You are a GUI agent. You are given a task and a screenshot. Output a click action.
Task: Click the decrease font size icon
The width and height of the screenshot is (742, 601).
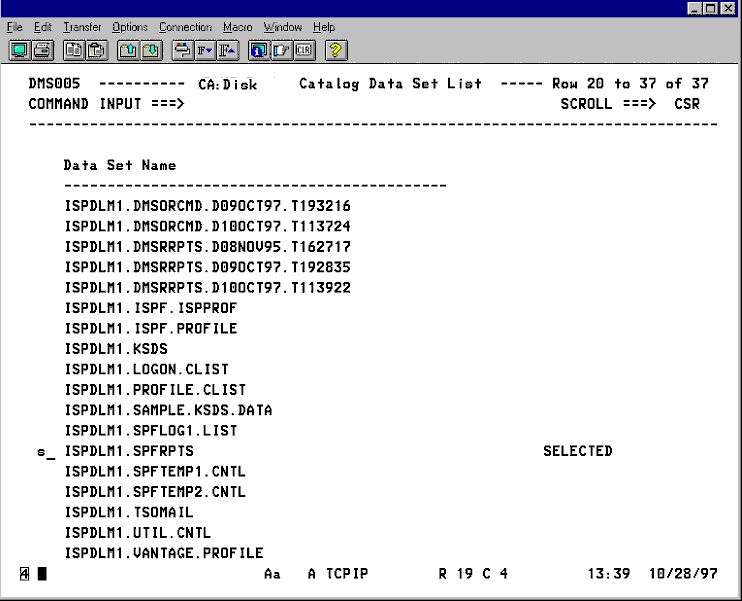click(205, 50)
